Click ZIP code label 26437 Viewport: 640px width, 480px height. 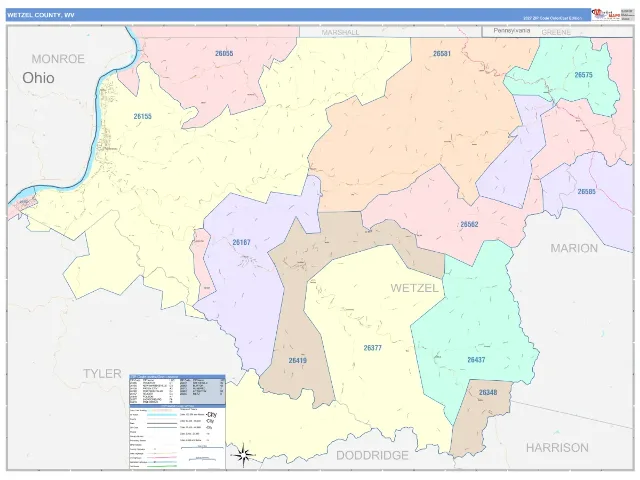click(476, 360)
